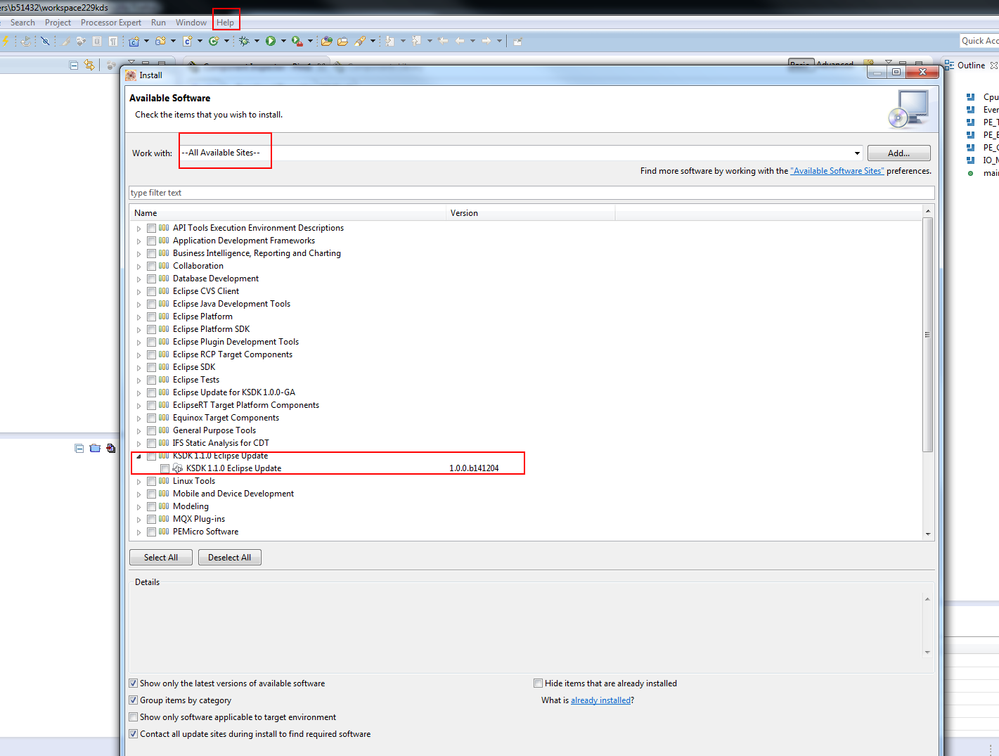Viewport: 999px width, 756px height.
Task: Check the MQX Plug-ins category checkbox
Action: 152,519
